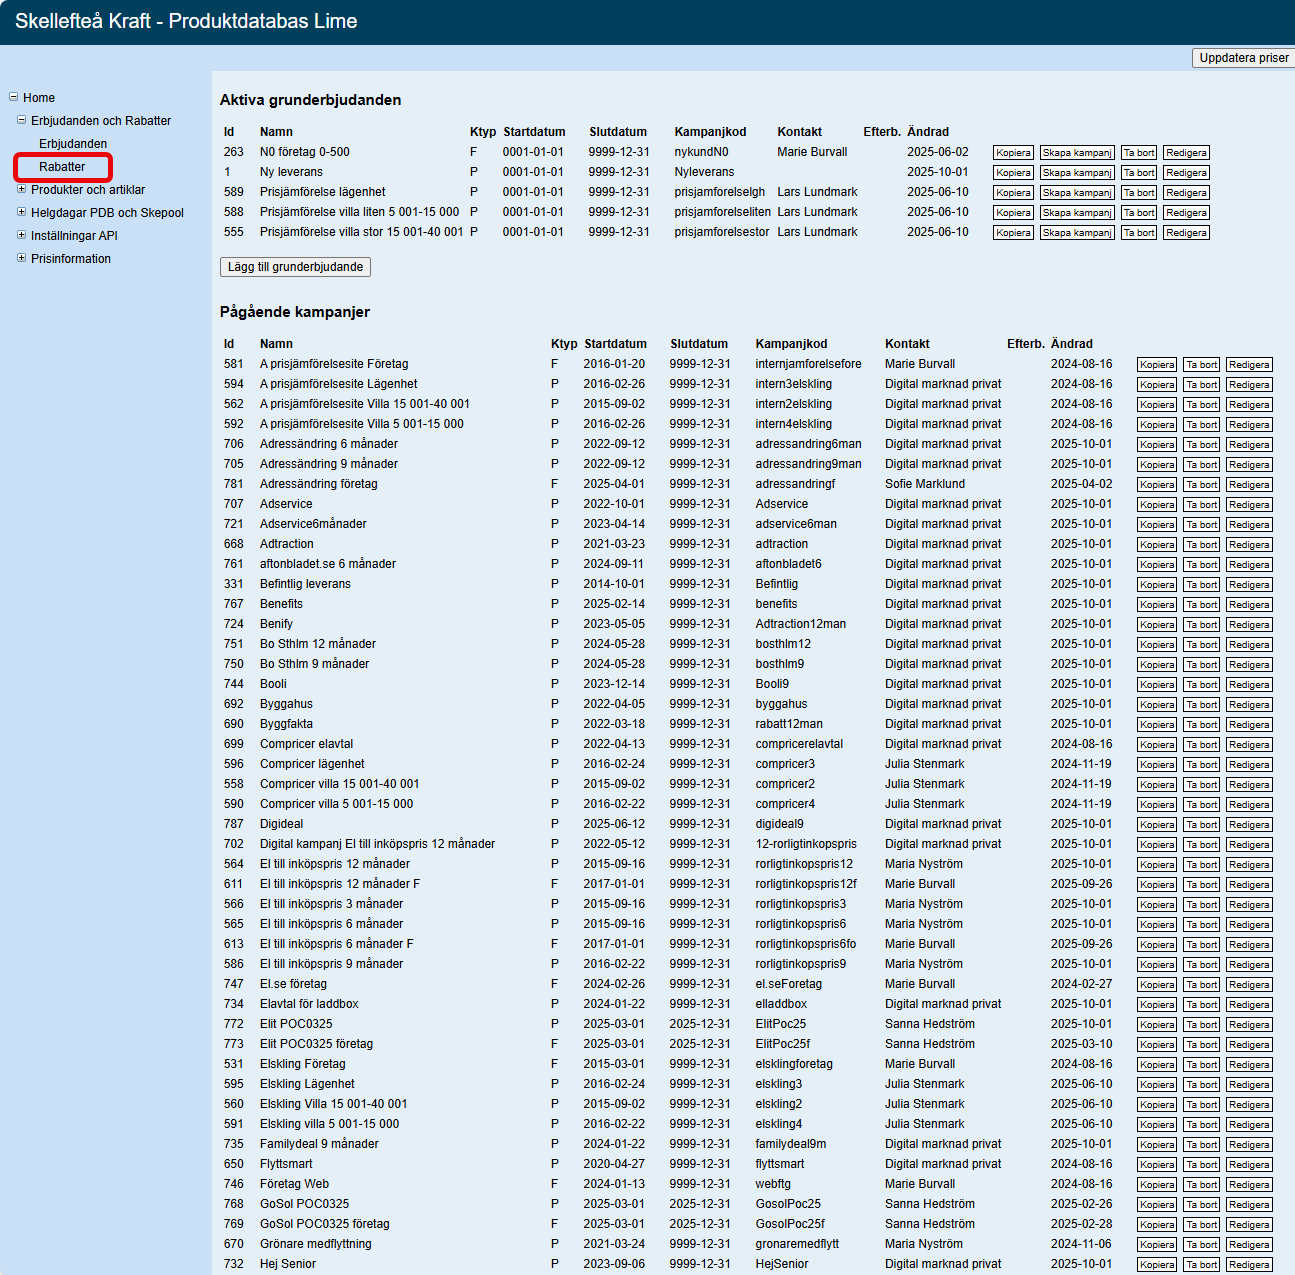1295x1275 pixels.
Task: Remove the Booli campaign
Action: (1201, 685)
